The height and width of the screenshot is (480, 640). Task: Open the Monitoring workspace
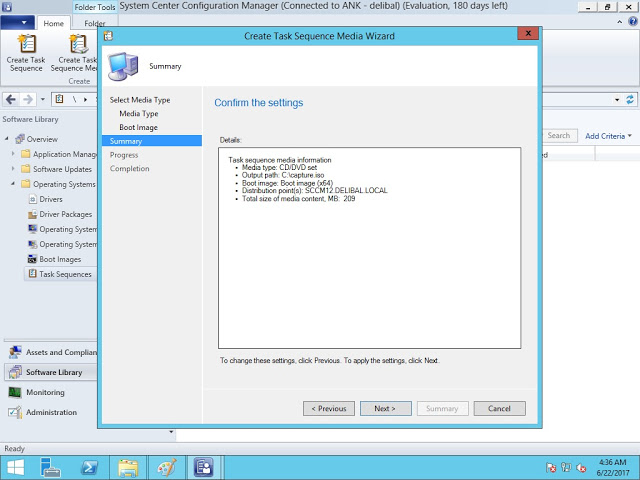[45, 392]
